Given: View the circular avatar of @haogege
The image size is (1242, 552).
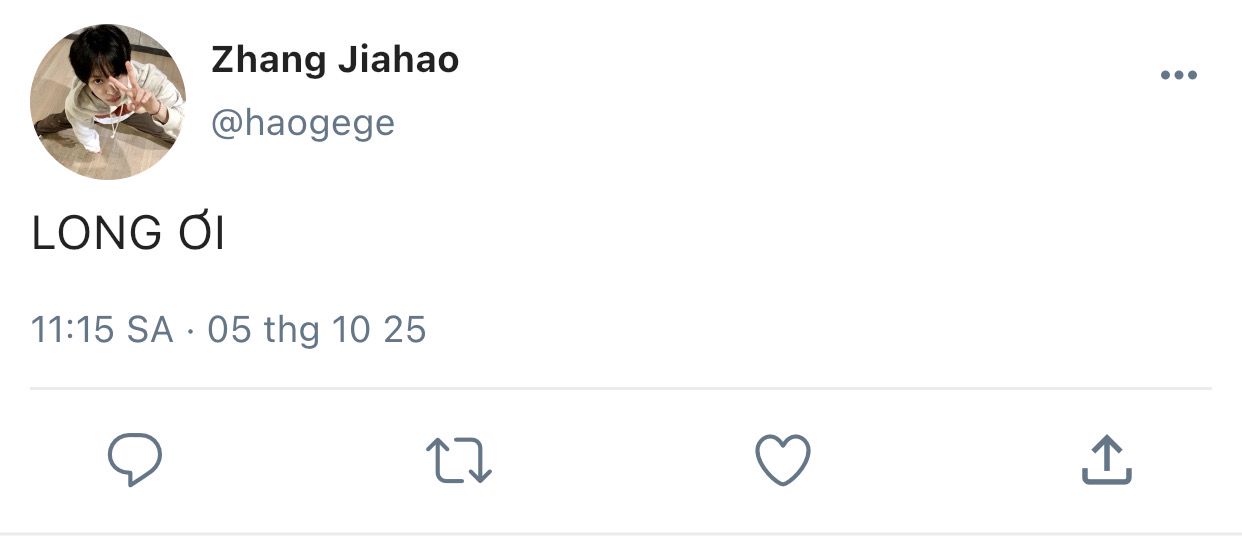Looking at the screenshot, I should point(108,102).
